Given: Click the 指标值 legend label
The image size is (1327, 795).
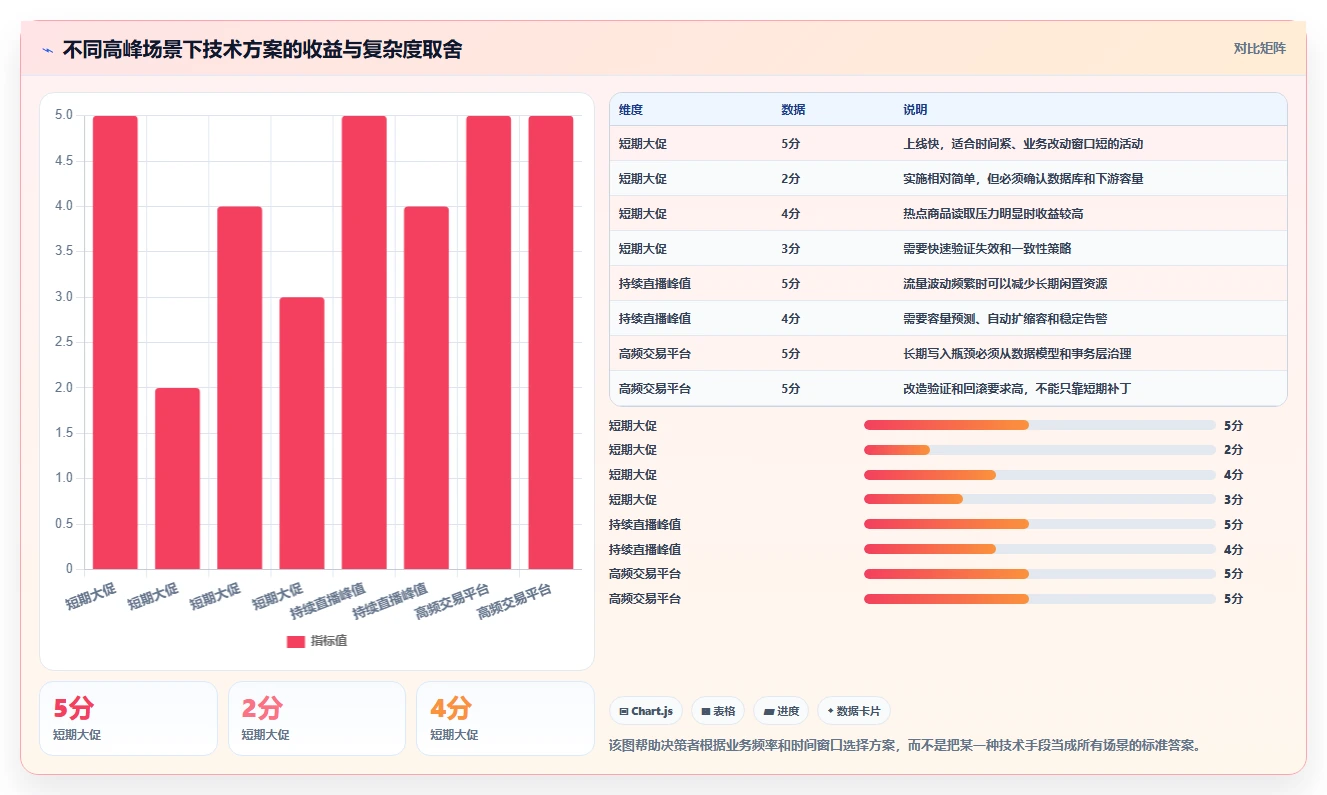Looking at the screenshot, I should (x=329, y=641).
